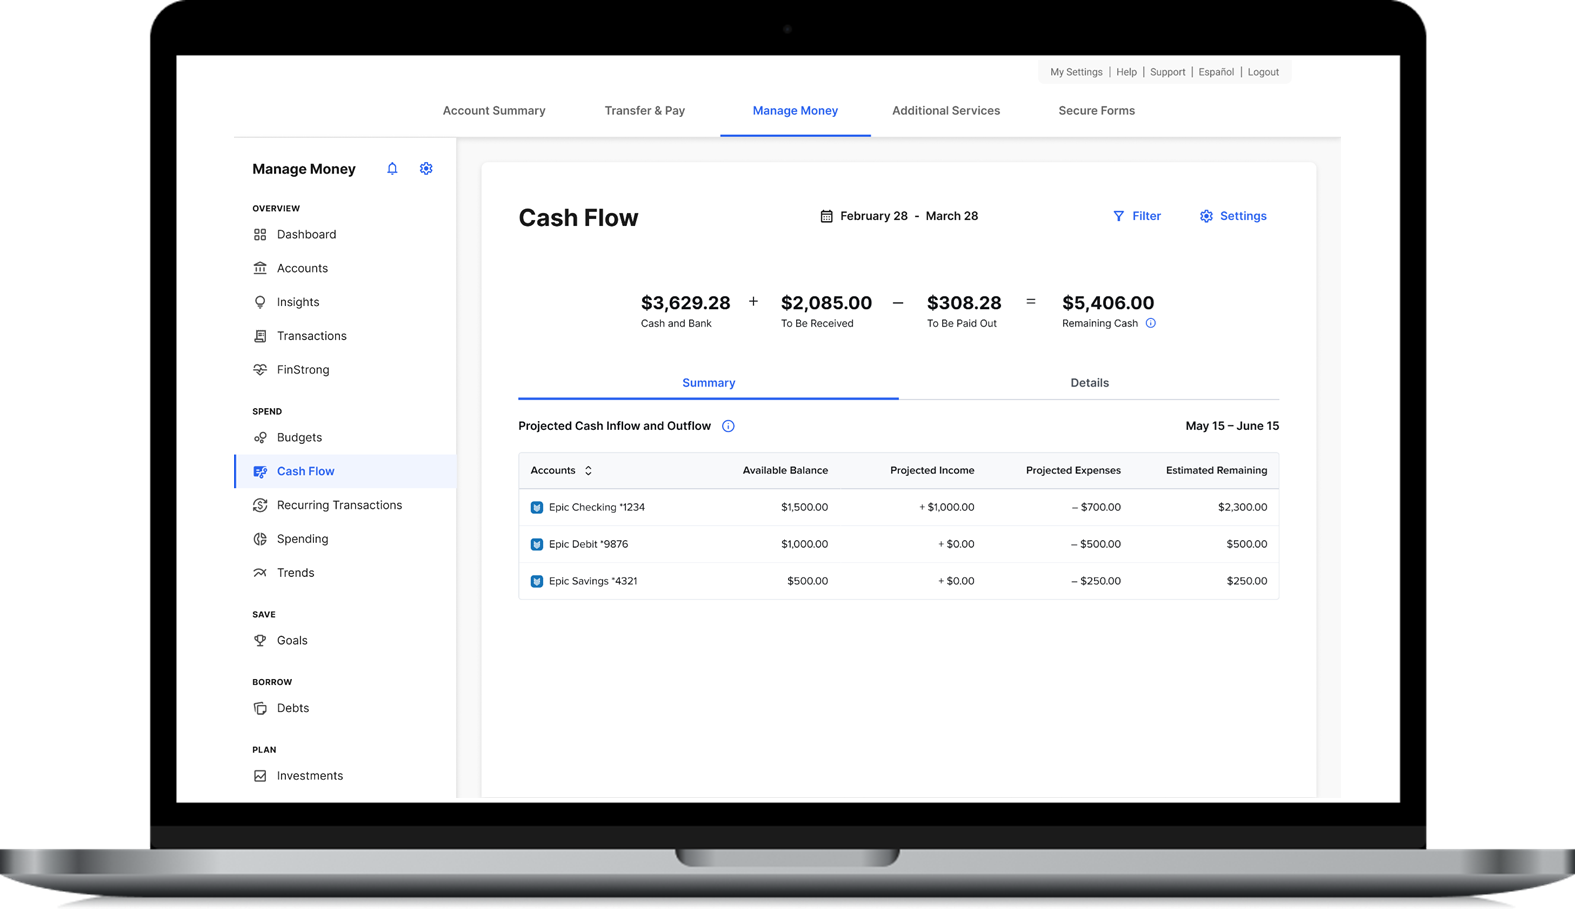
Task: Click the Help link
Action: tap(1126, 72)
